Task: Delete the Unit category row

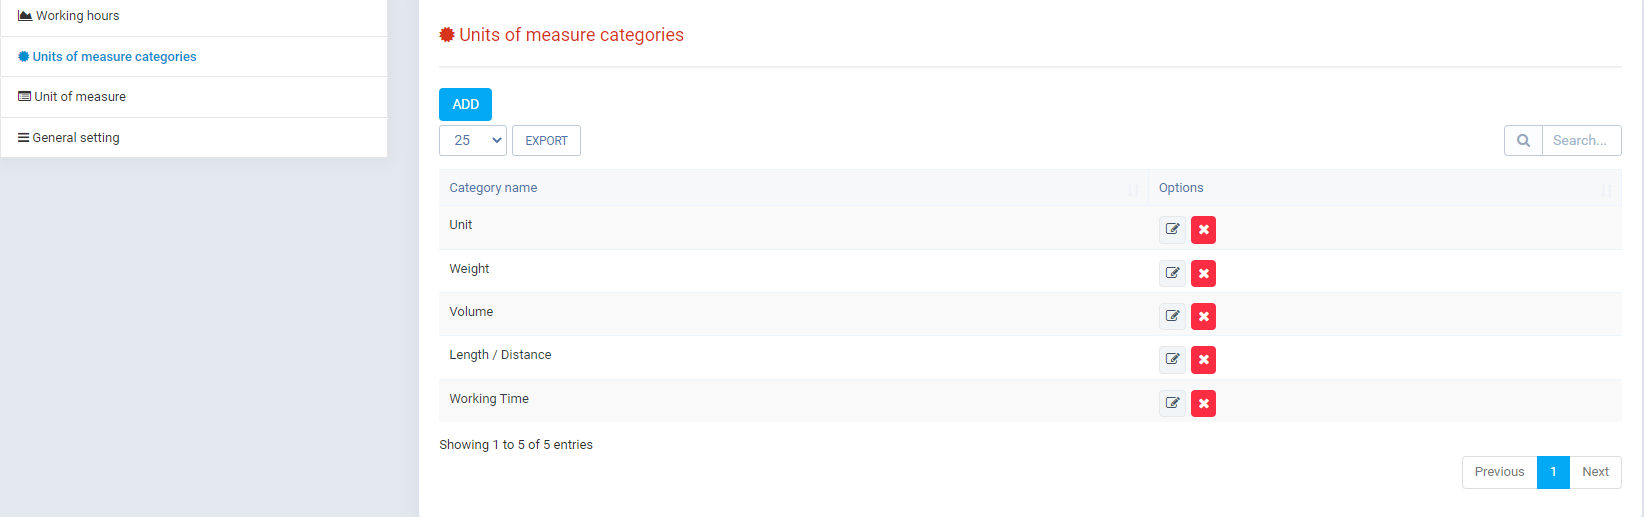Action: 1203,230
